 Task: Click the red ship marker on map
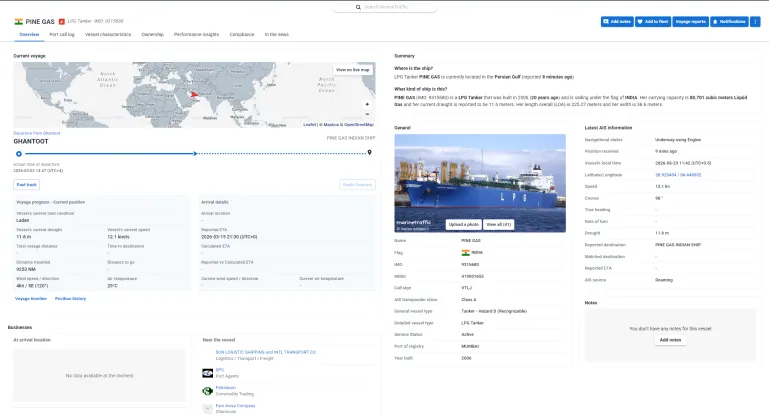coord(193,96)
